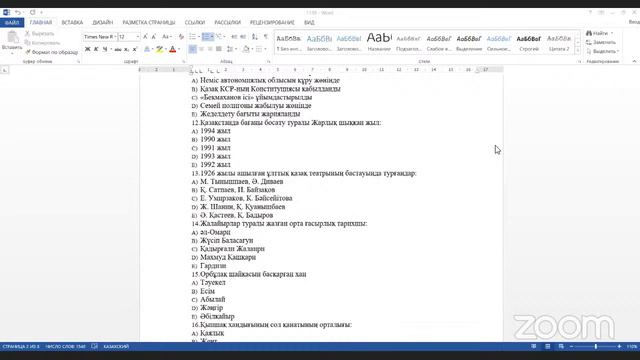The width and height of the screenshot is (640, 360).
Task: Click the Format Painter (Формат по образцу)
Action: 51,52
